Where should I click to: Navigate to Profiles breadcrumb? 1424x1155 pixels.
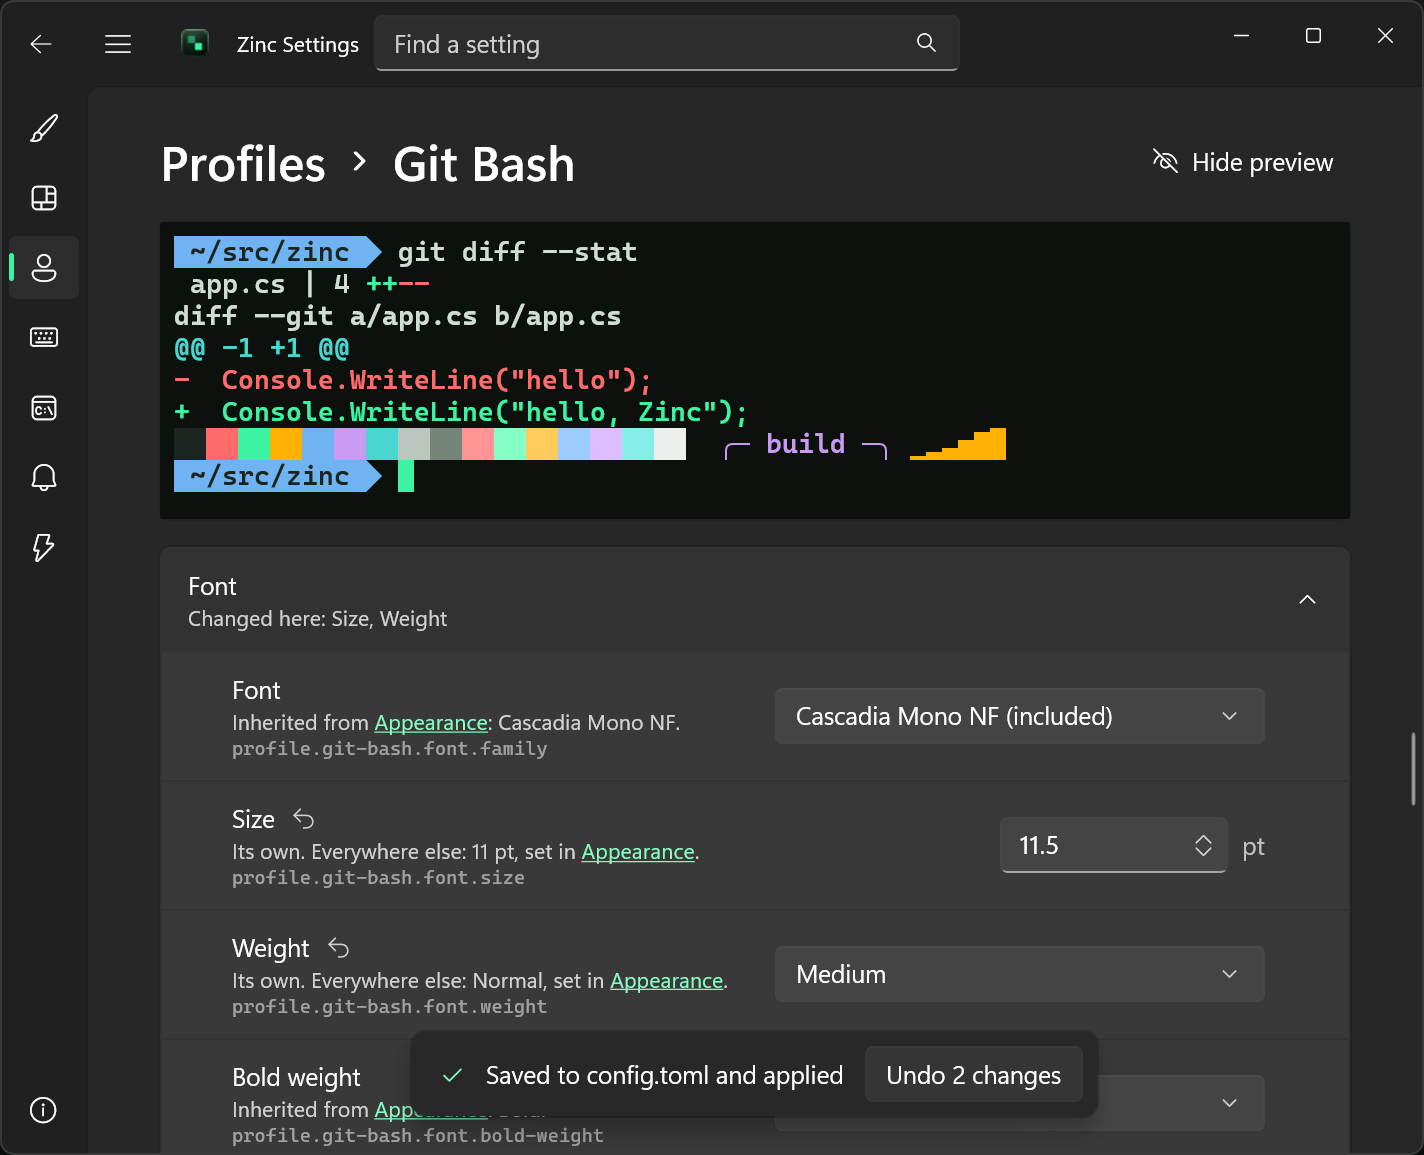pyautogui.click(x=243, y=164)
